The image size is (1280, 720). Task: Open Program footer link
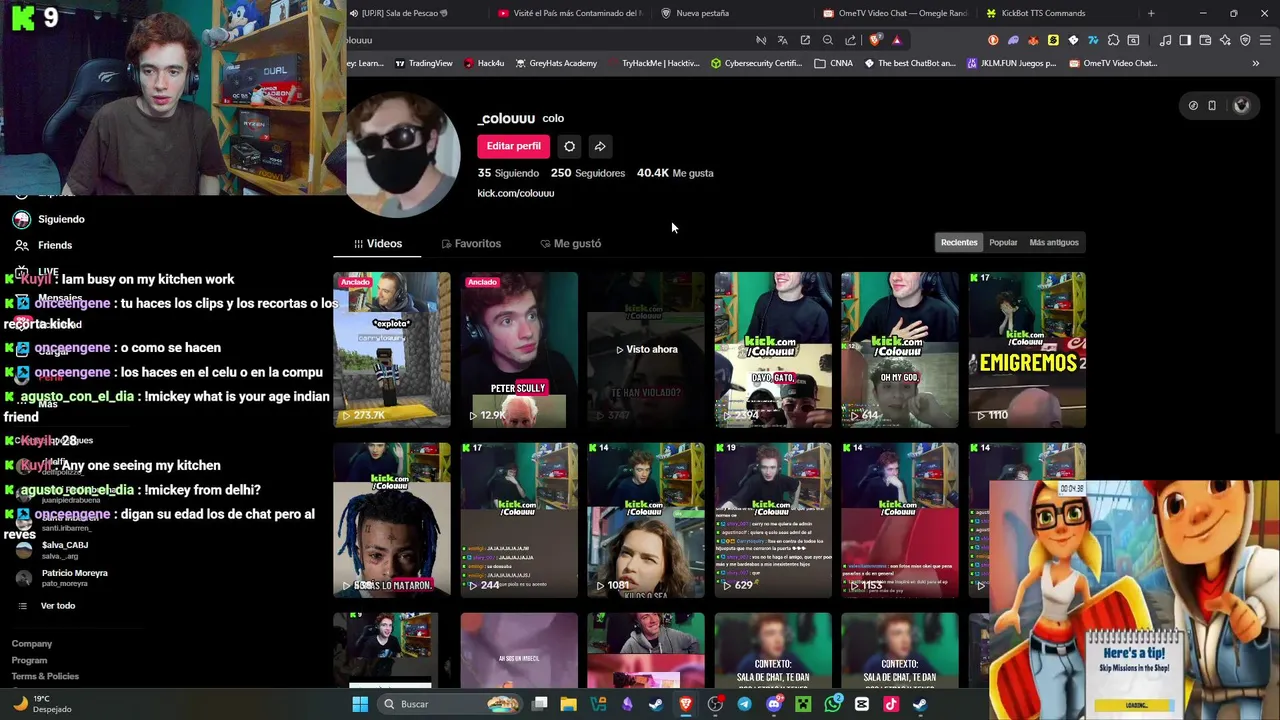pos(29,660)
